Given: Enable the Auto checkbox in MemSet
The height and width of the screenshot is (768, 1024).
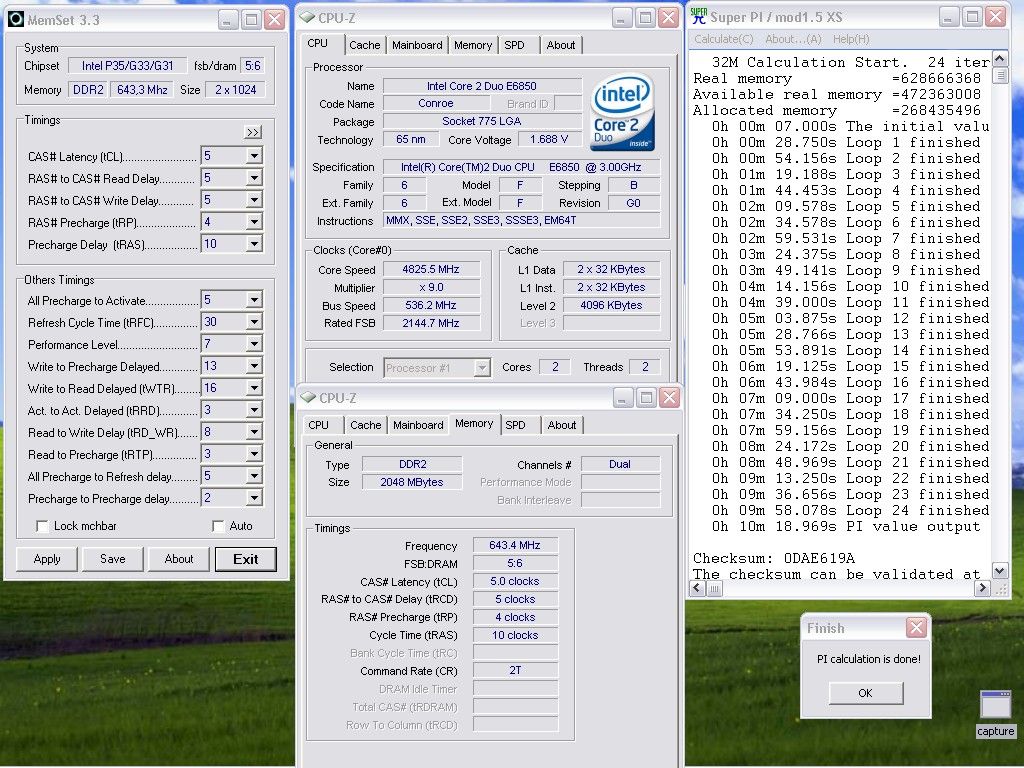Looking at the screenshot, I should 218,526.
